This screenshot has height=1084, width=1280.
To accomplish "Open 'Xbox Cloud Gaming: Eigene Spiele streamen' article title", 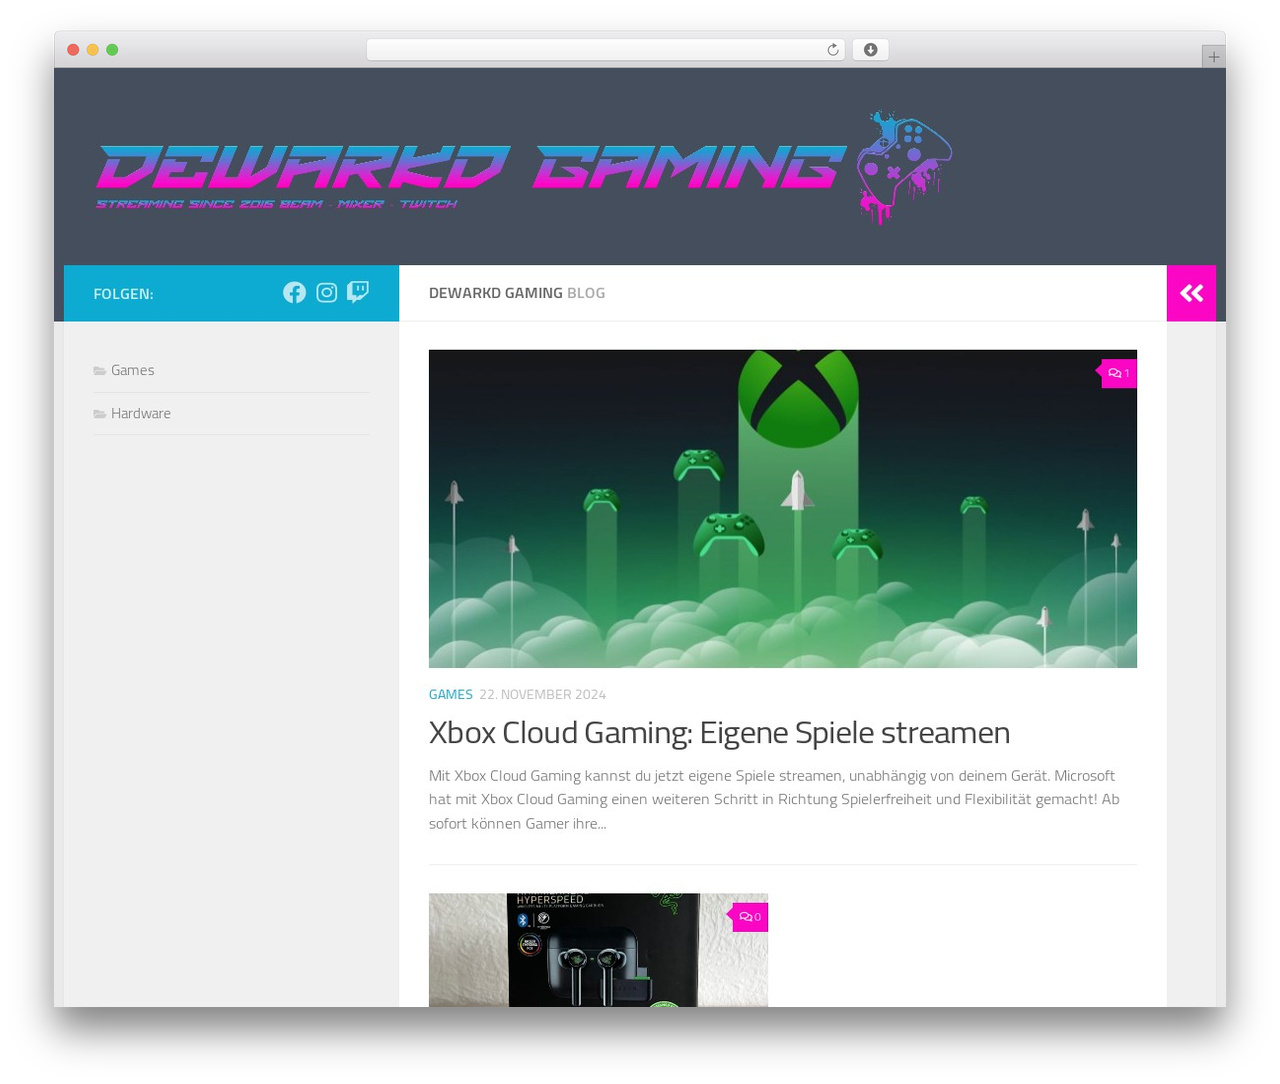I will pyautogui.click(x=719, y=732).
